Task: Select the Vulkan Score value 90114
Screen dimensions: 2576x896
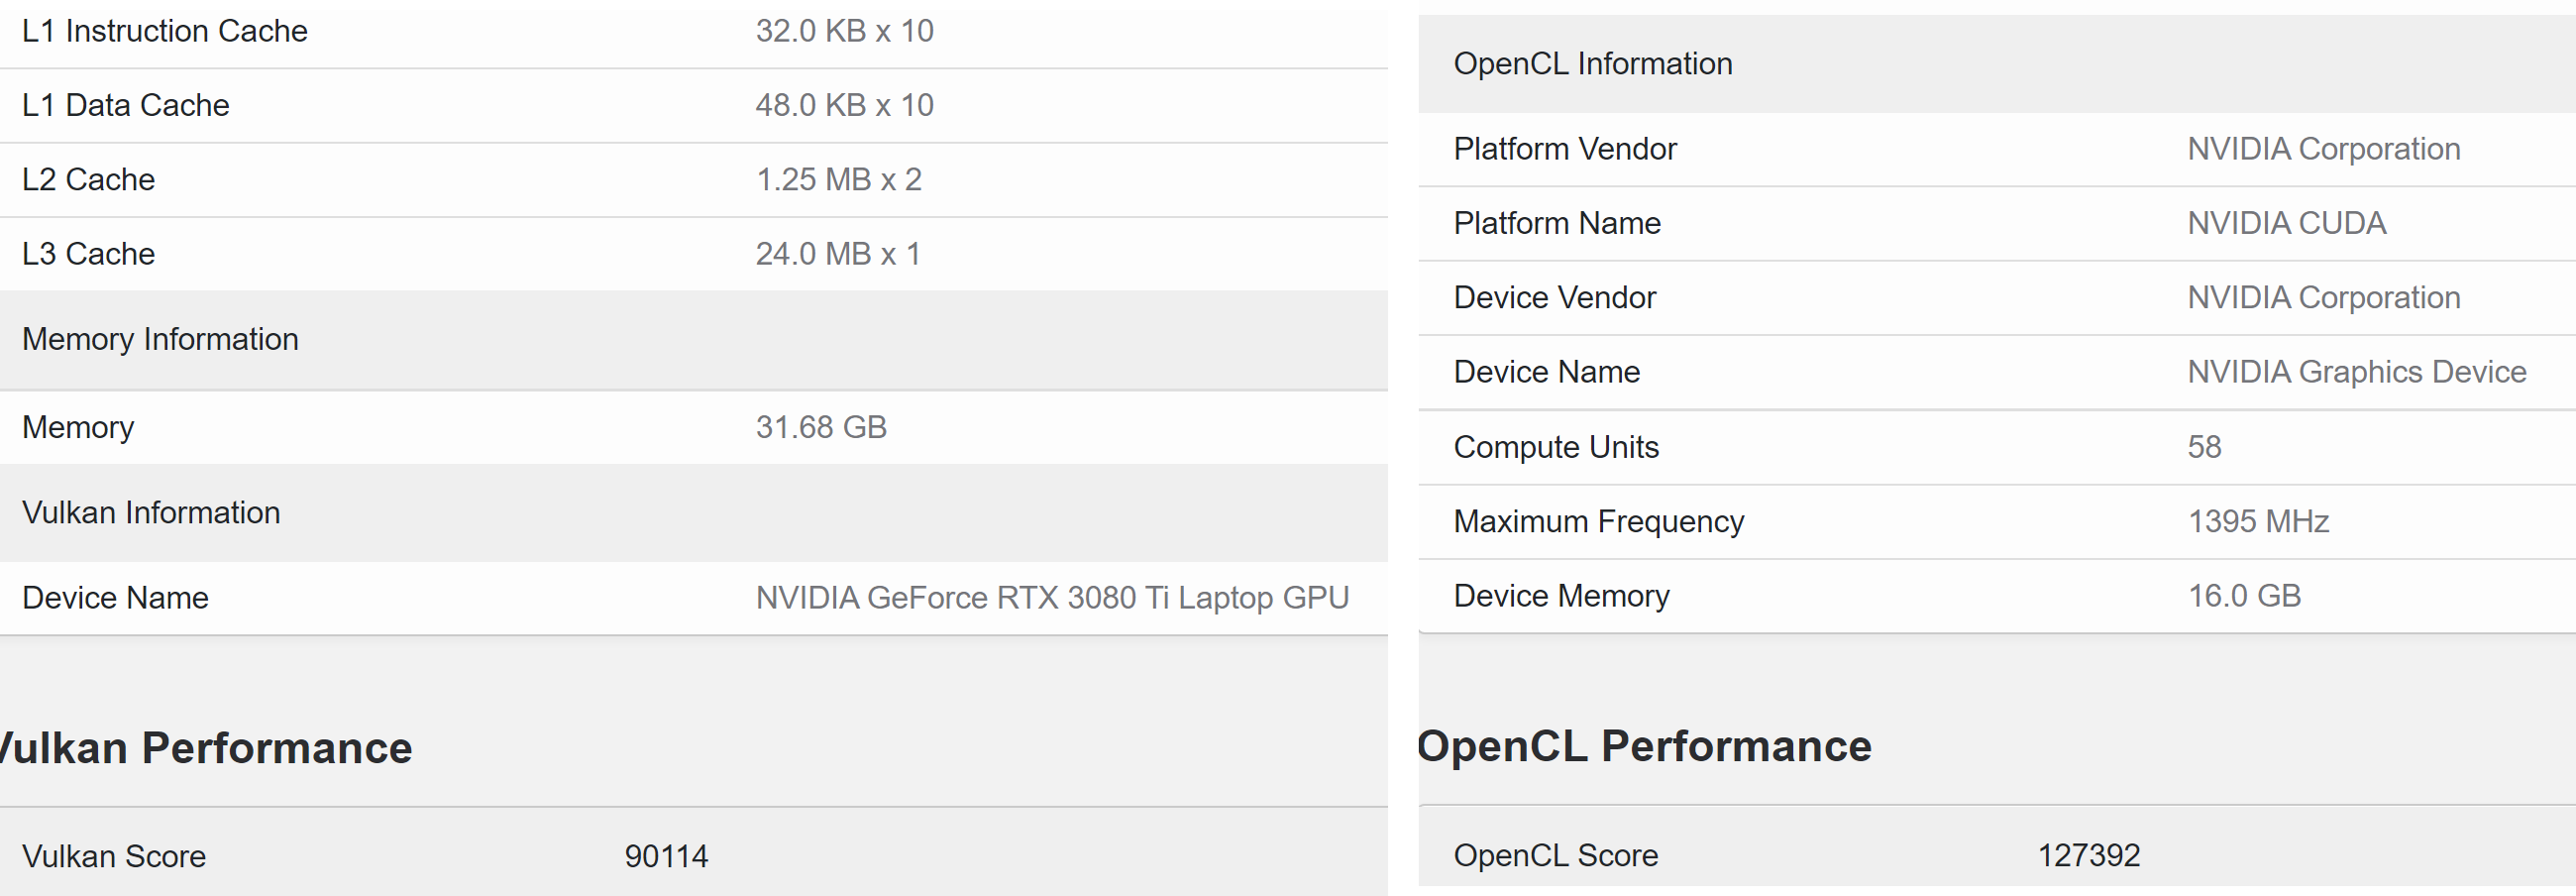Action: click(666, 856)
